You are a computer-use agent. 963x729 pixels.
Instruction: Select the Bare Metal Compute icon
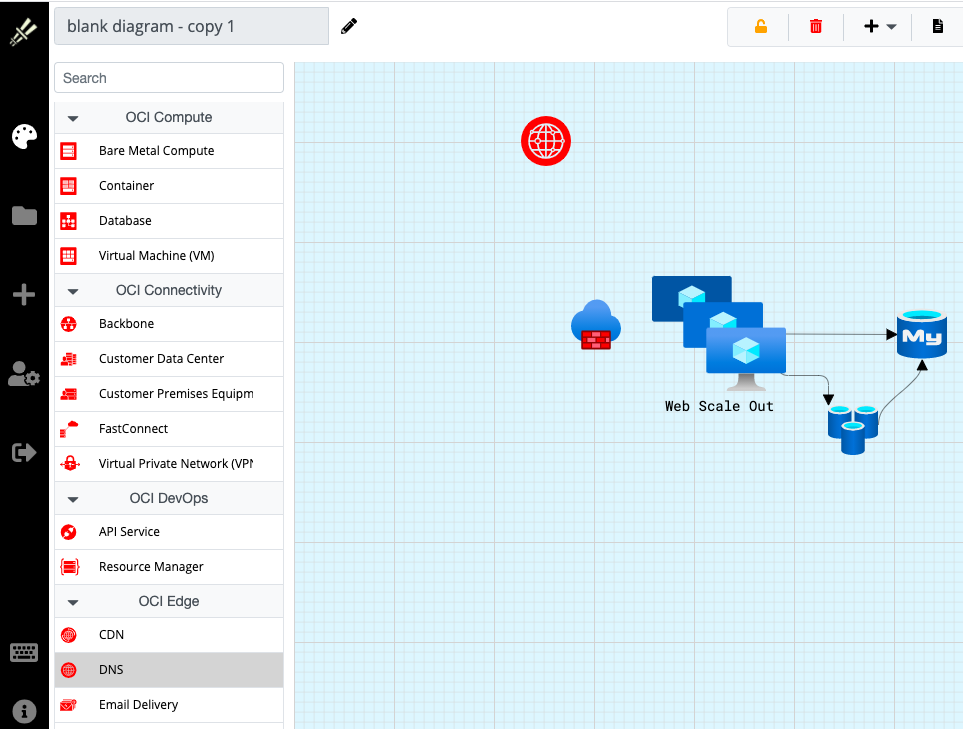pos(69,151)
